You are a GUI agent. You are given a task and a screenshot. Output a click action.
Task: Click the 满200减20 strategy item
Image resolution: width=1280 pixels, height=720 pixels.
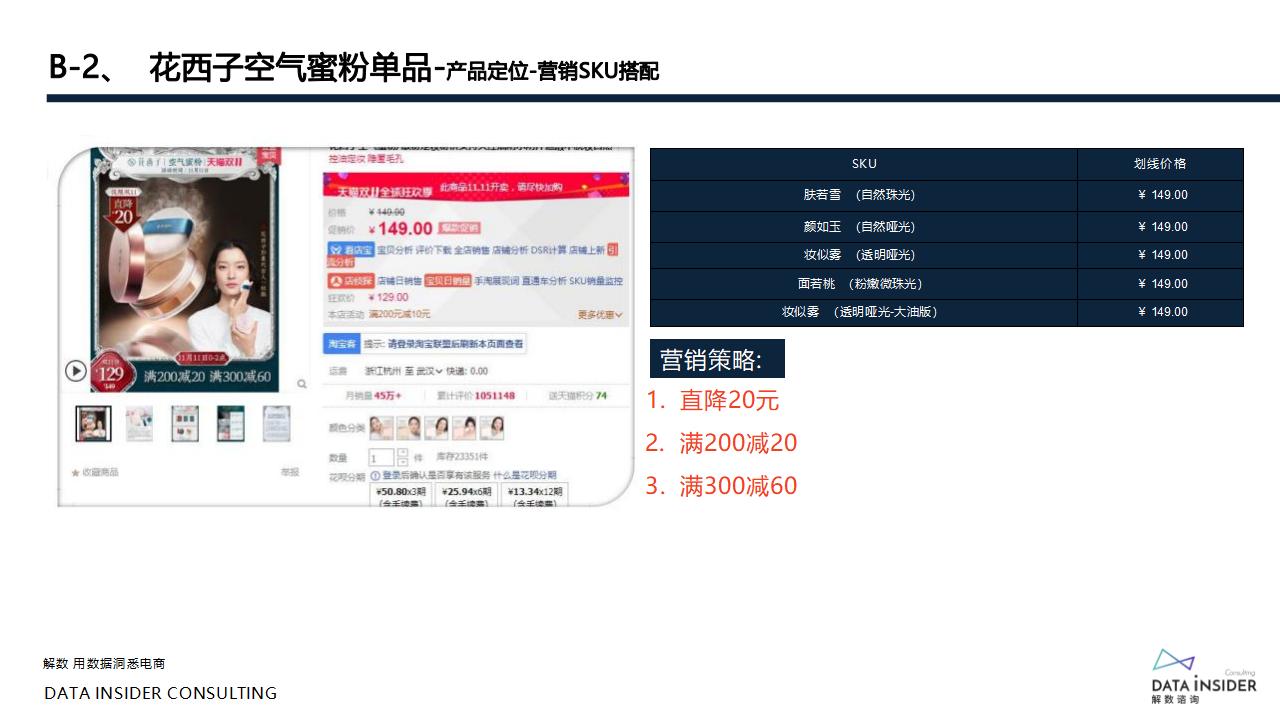738,443
